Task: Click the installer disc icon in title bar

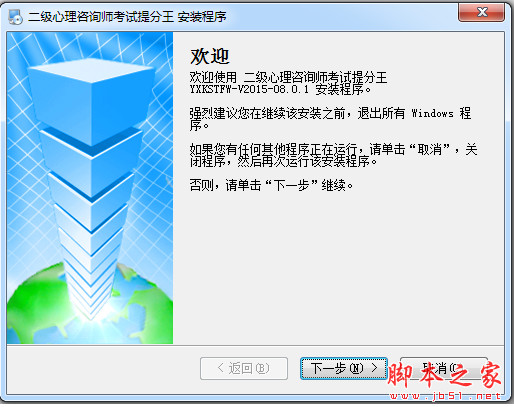Action: [15, 17]
